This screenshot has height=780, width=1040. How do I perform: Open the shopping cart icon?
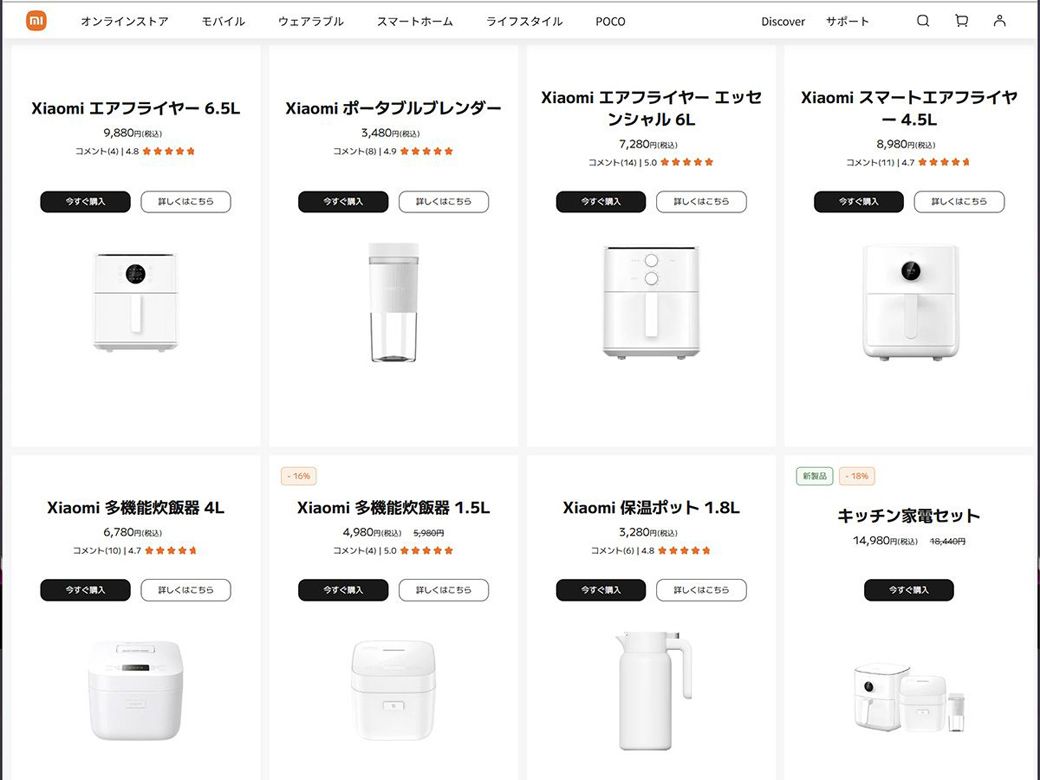[x=961, y=21]
